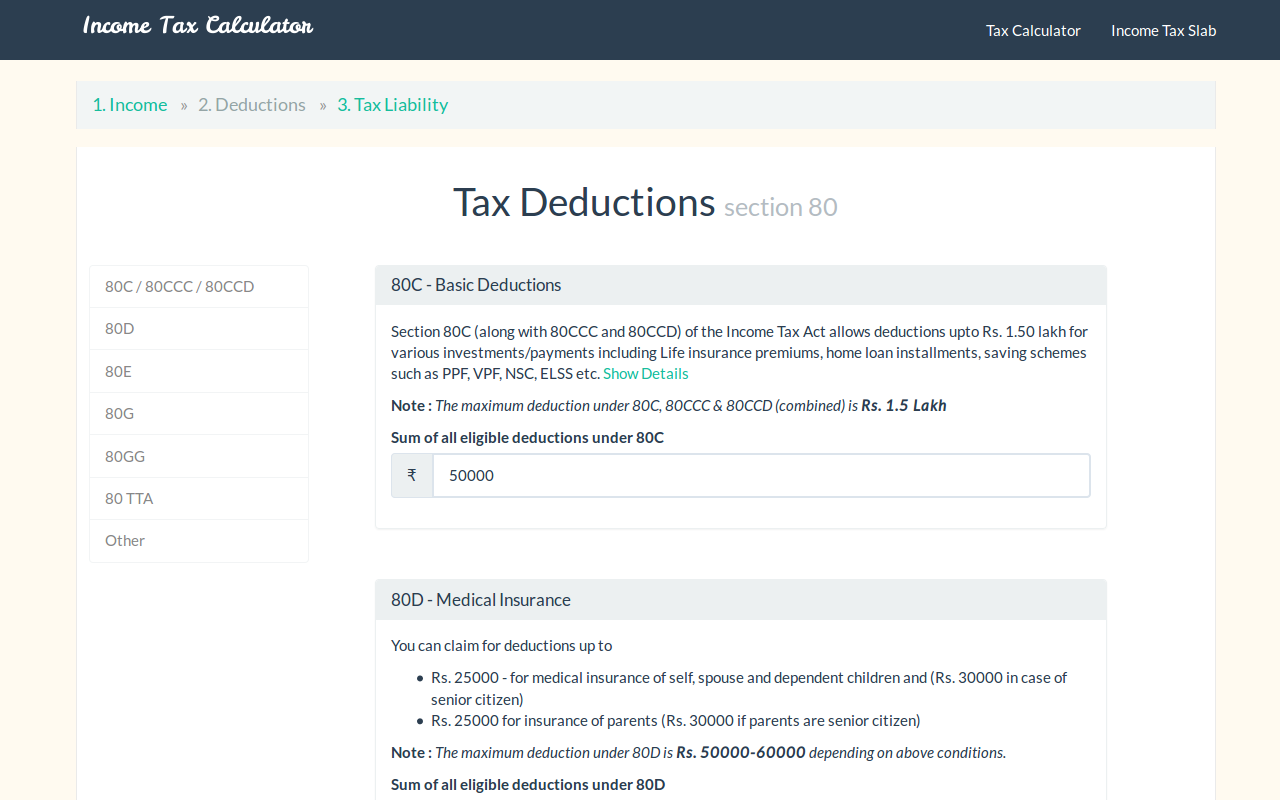Select the 80GG sidebar entry

click(x=125, y=457)
